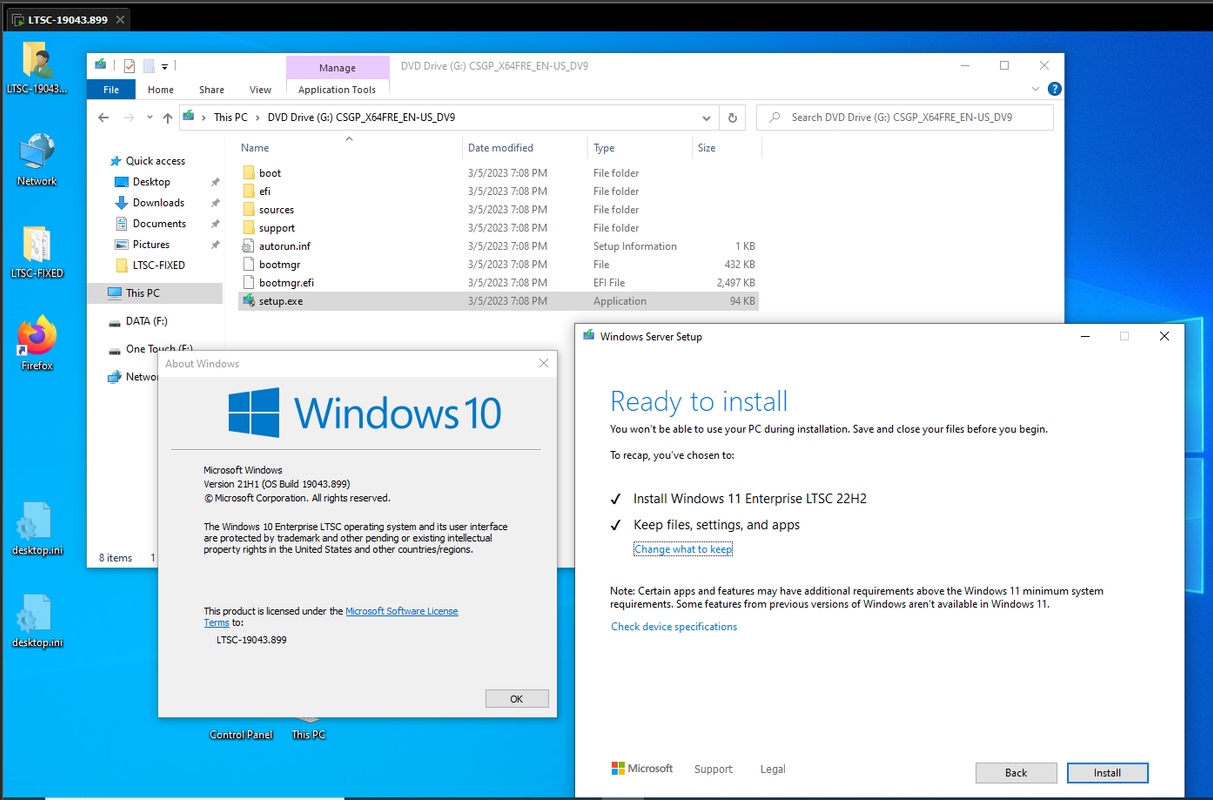Open the Application Tools tab

pyautogui.click(x=337, y=89)
